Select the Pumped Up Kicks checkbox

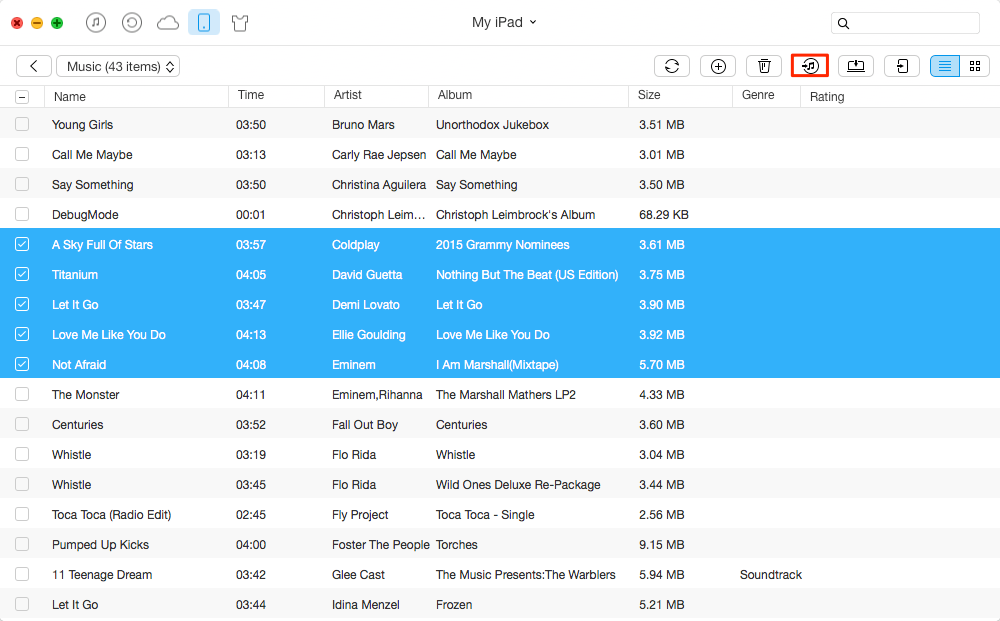point(22,544)
